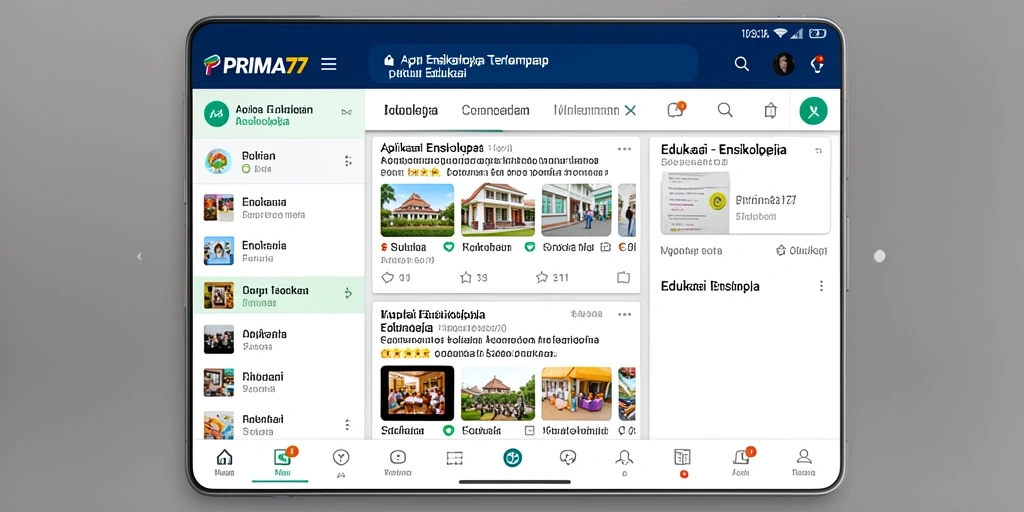1024x512 pixels.
Task: Open the Bolian sidebar item
Action: [x=279, y=161]
